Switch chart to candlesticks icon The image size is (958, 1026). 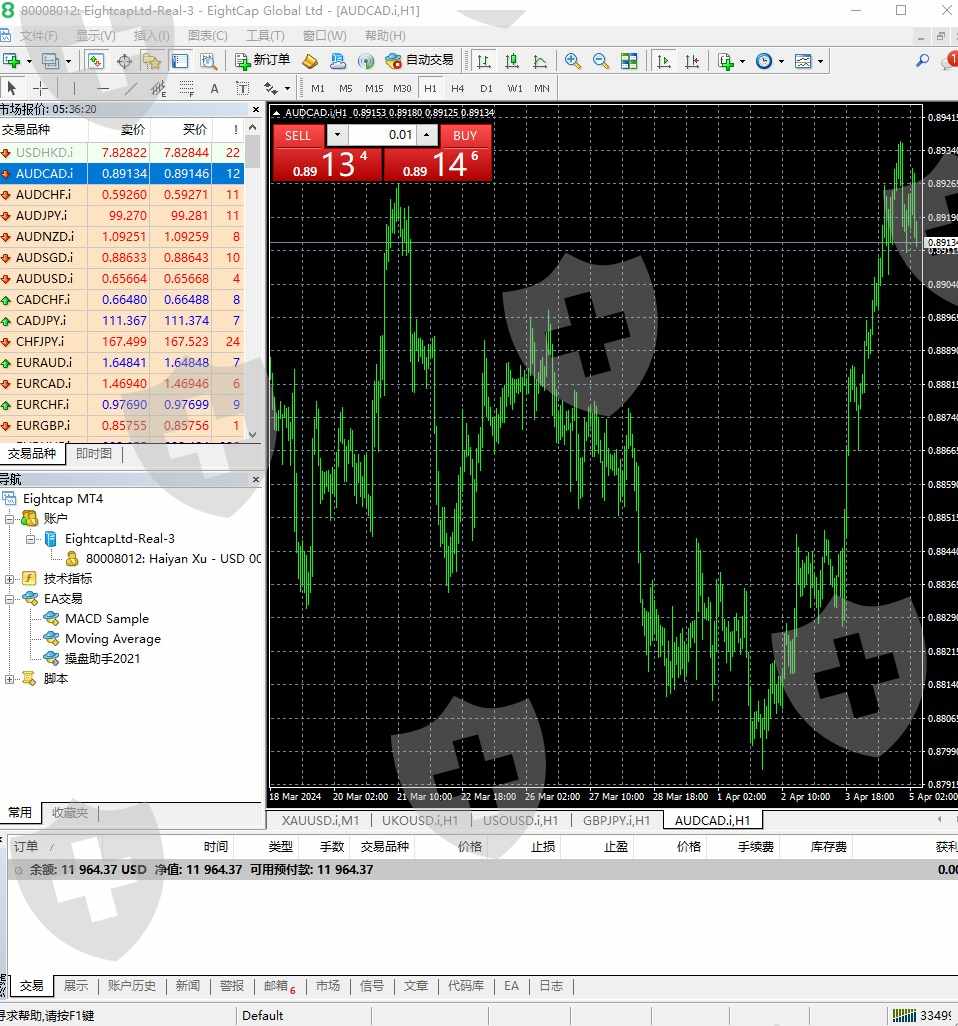512,61
